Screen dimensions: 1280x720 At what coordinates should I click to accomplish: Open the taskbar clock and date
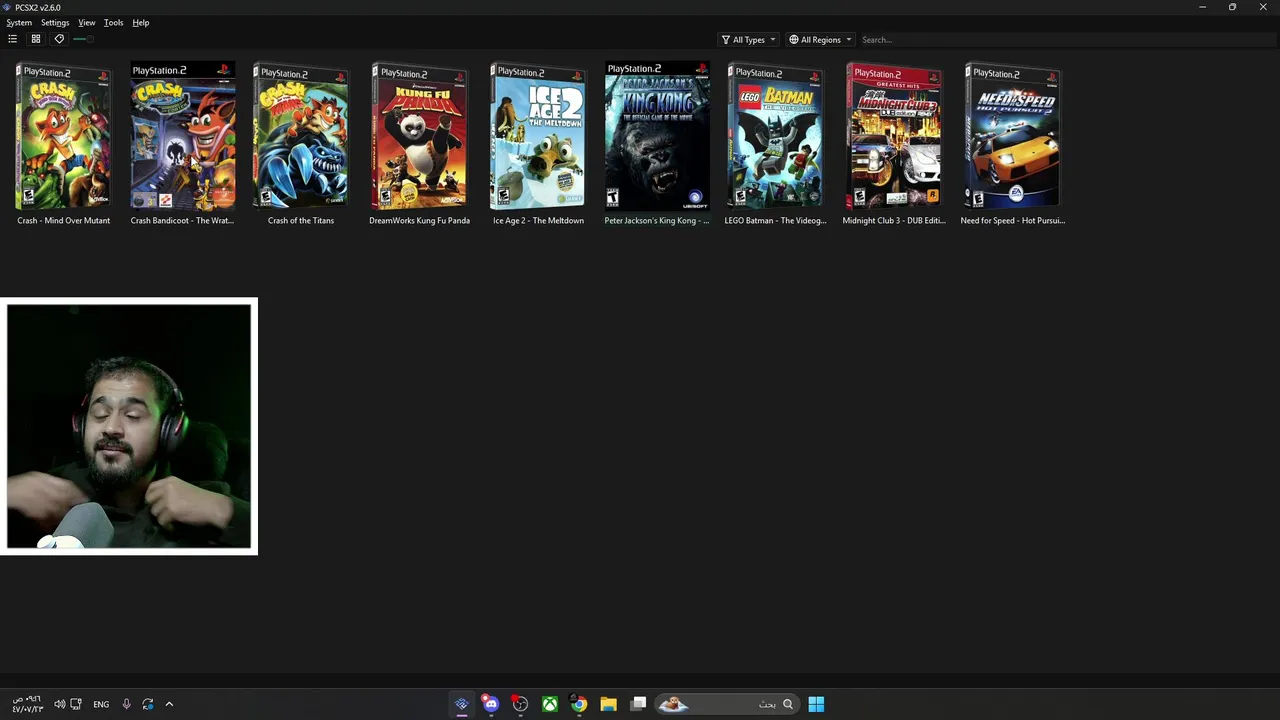27,704
